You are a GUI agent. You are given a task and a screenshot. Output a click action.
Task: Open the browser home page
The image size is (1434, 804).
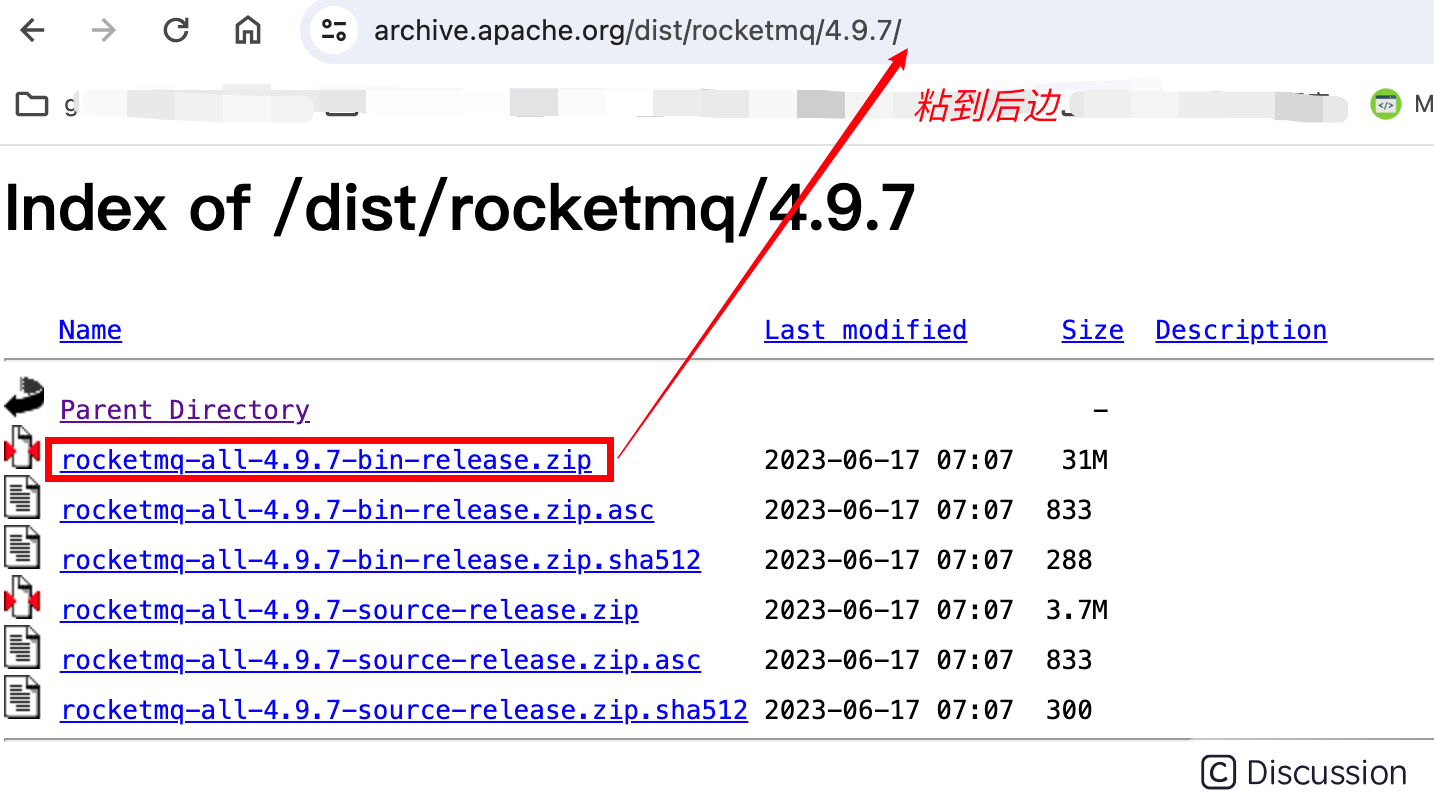point(245,30)
